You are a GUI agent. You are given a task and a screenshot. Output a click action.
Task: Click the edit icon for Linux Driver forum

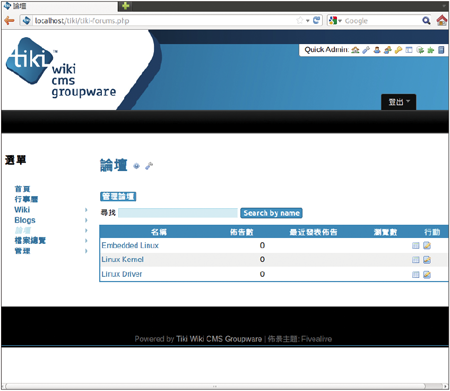pos(427,275)
